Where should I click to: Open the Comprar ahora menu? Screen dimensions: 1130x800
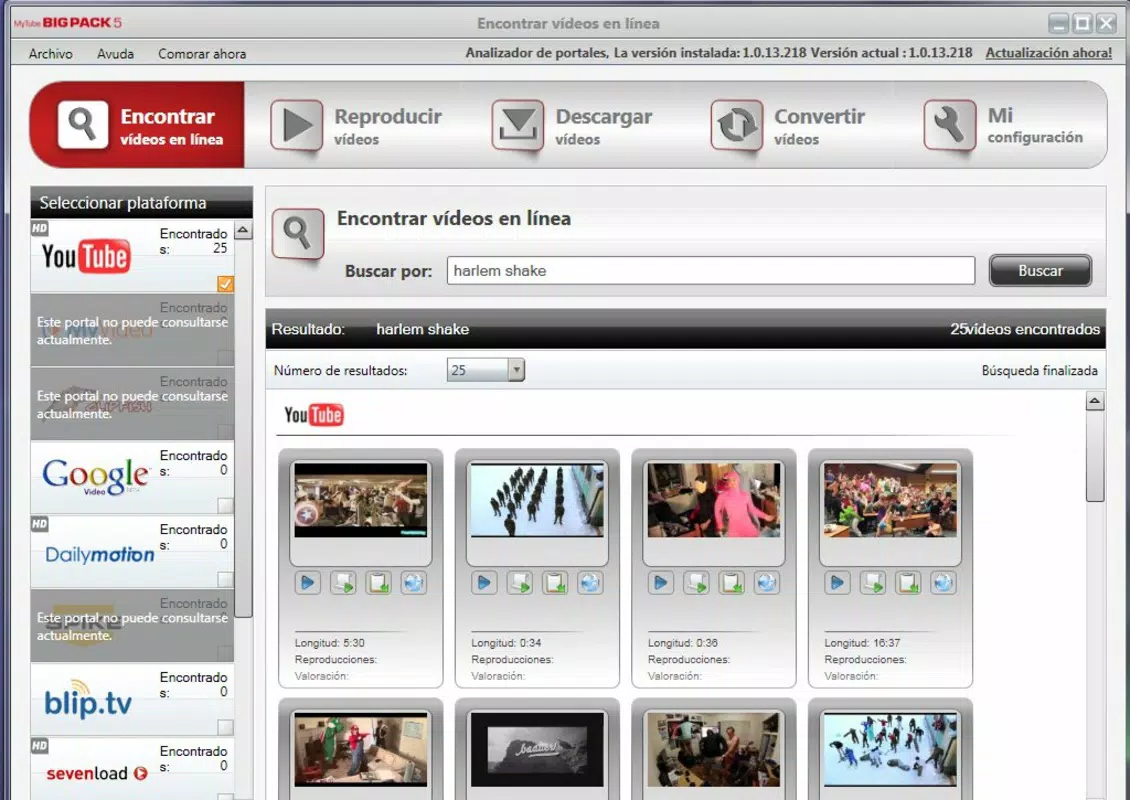(x=202, y=53)
